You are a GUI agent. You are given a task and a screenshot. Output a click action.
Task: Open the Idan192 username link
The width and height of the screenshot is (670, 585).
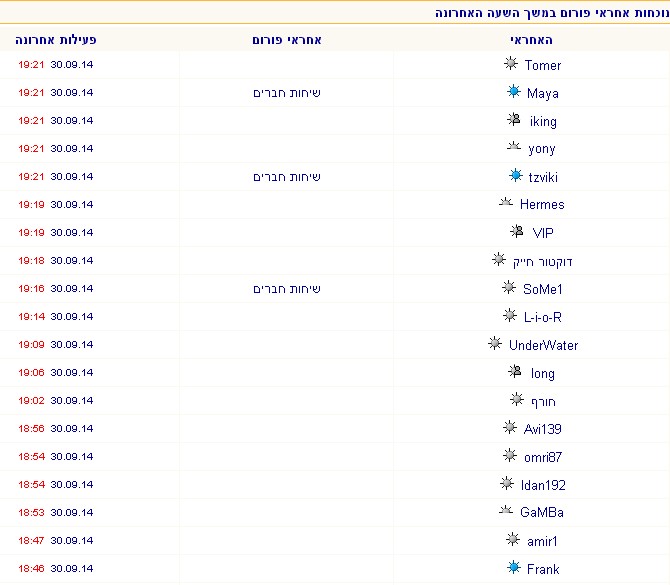tap(544, 485)
